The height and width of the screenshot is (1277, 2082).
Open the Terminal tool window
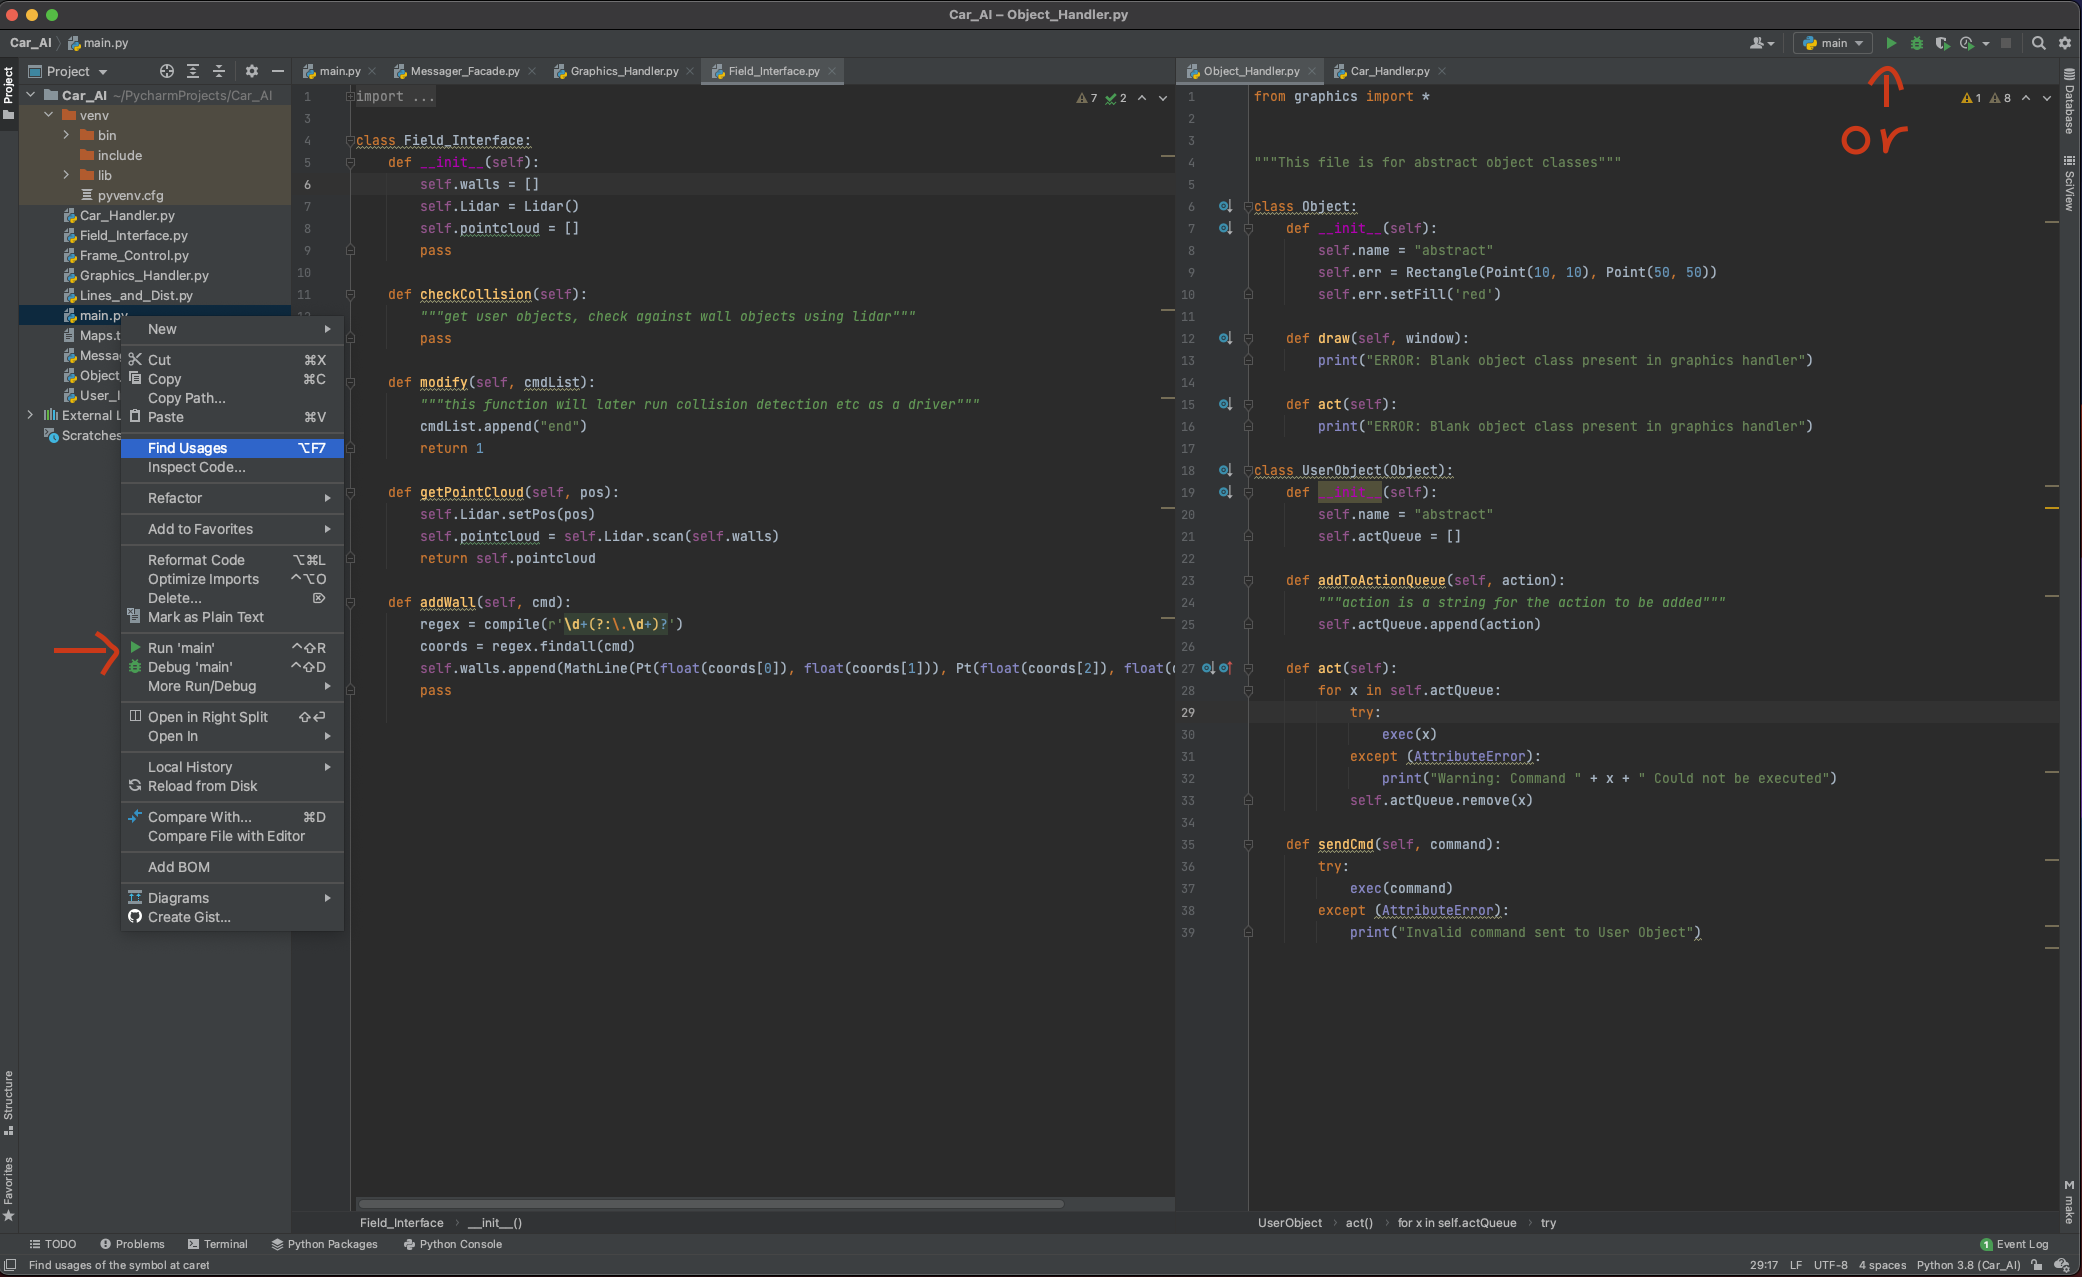[x=217, y=1244]
